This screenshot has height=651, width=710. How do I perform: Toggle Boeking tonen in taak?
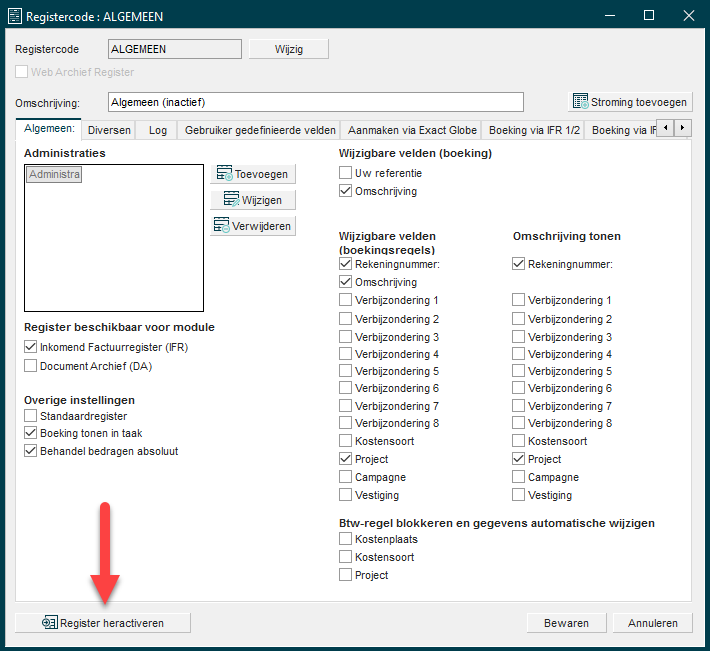(x=30, y=433)
